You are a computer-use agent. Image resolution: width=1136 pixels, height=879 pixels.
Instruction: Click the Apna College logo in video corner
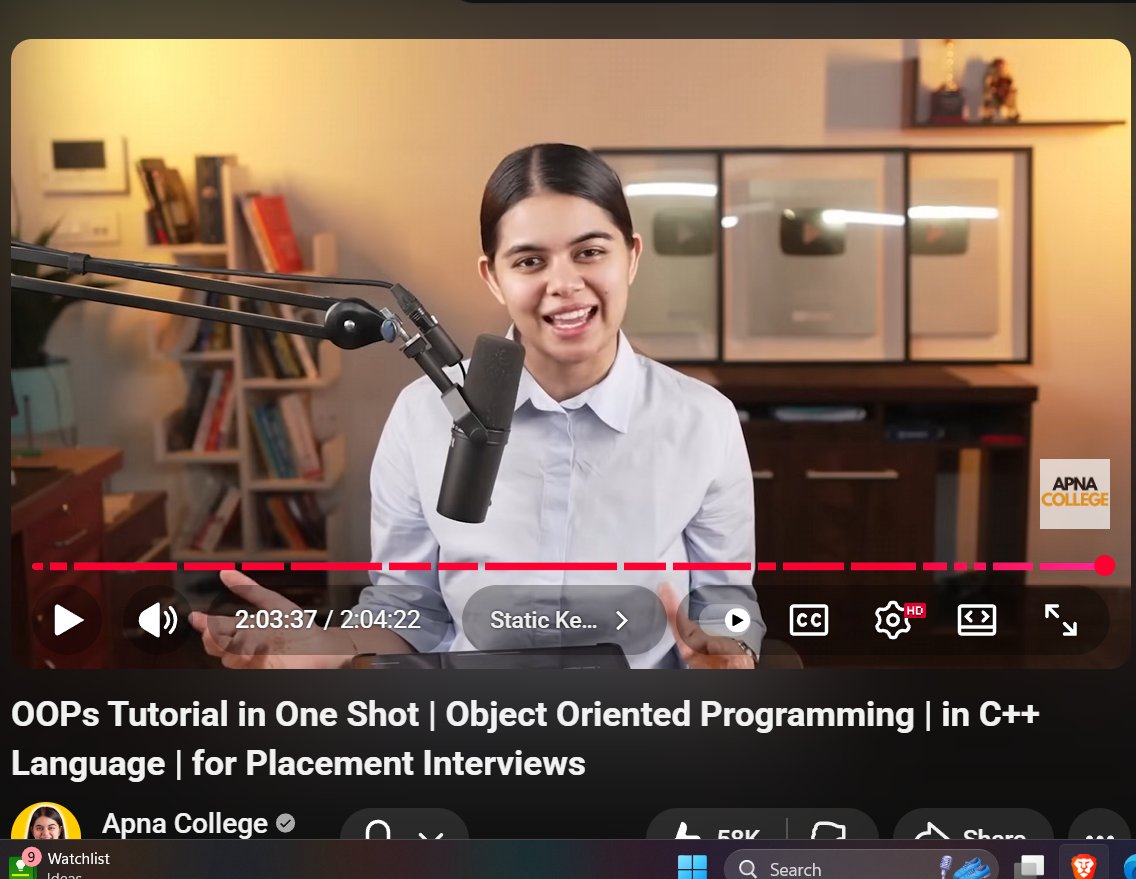(1074, 493)
